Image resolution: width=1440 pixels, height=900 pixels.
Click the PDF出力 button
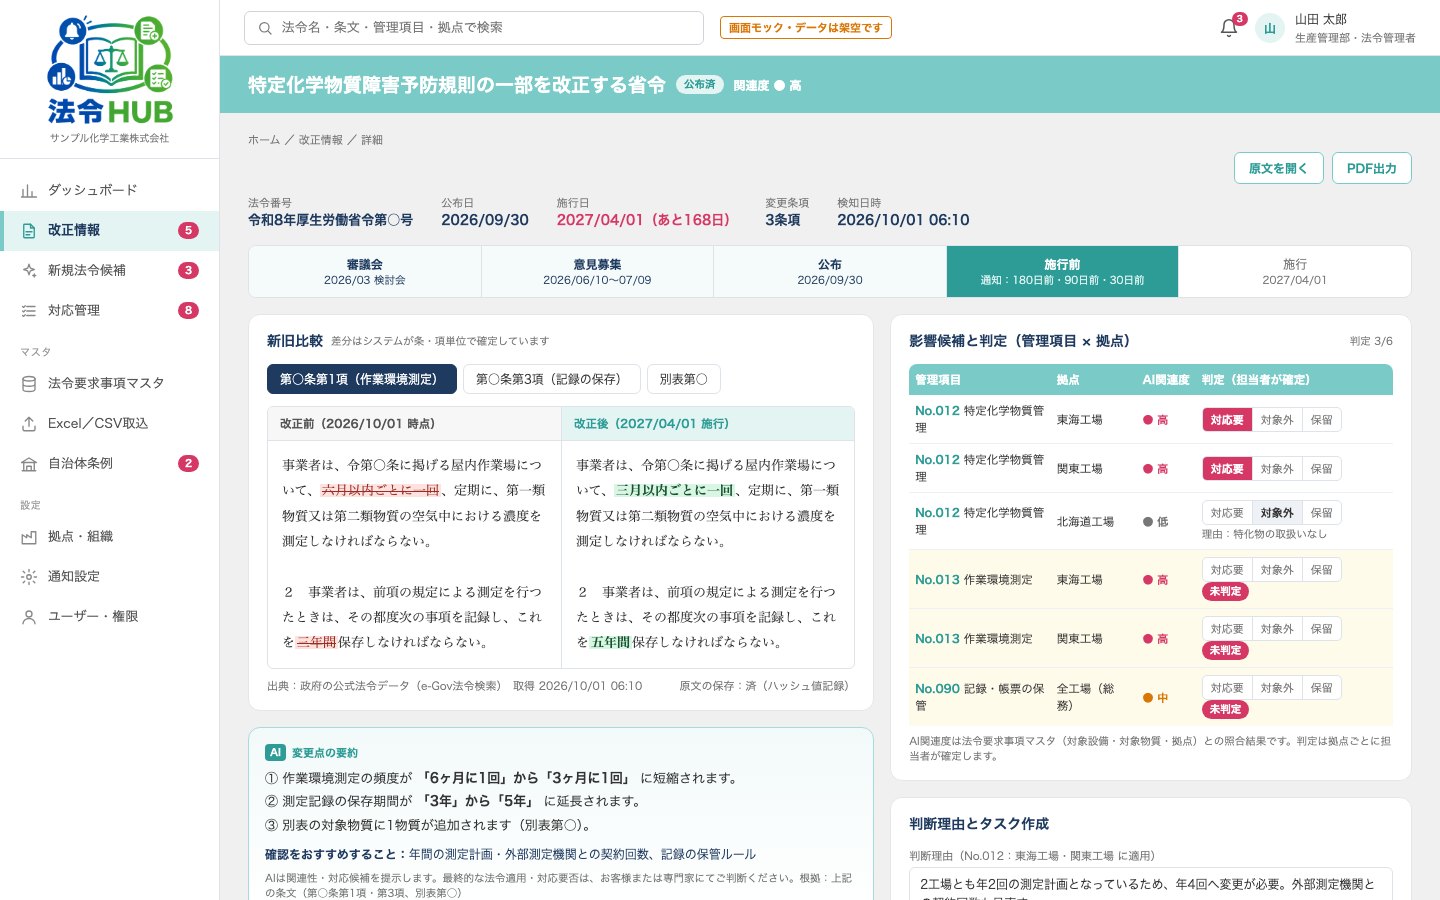(x=1371, y=168)
